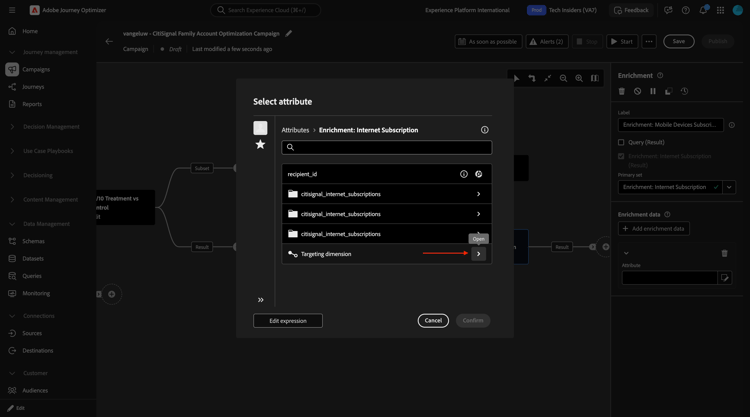The image size is (750, 417).
Task: Open Monitoring in the sidebar
Action: pyautogui.click(x=36, y=294)
